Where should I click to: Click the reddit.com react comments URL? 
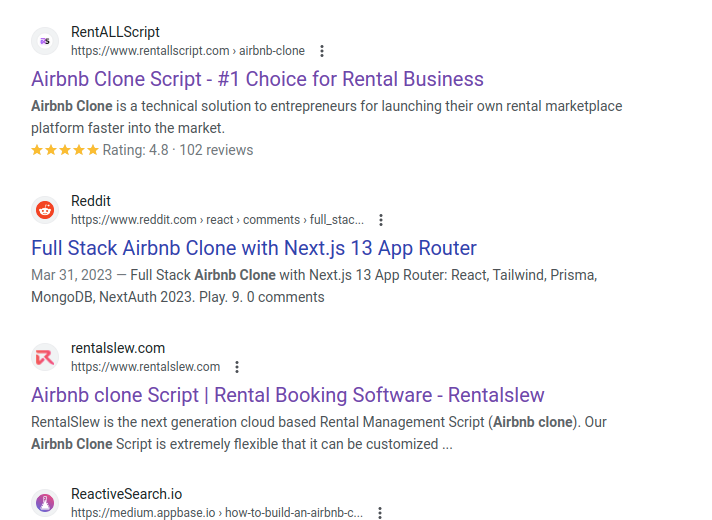coord(218,220)
